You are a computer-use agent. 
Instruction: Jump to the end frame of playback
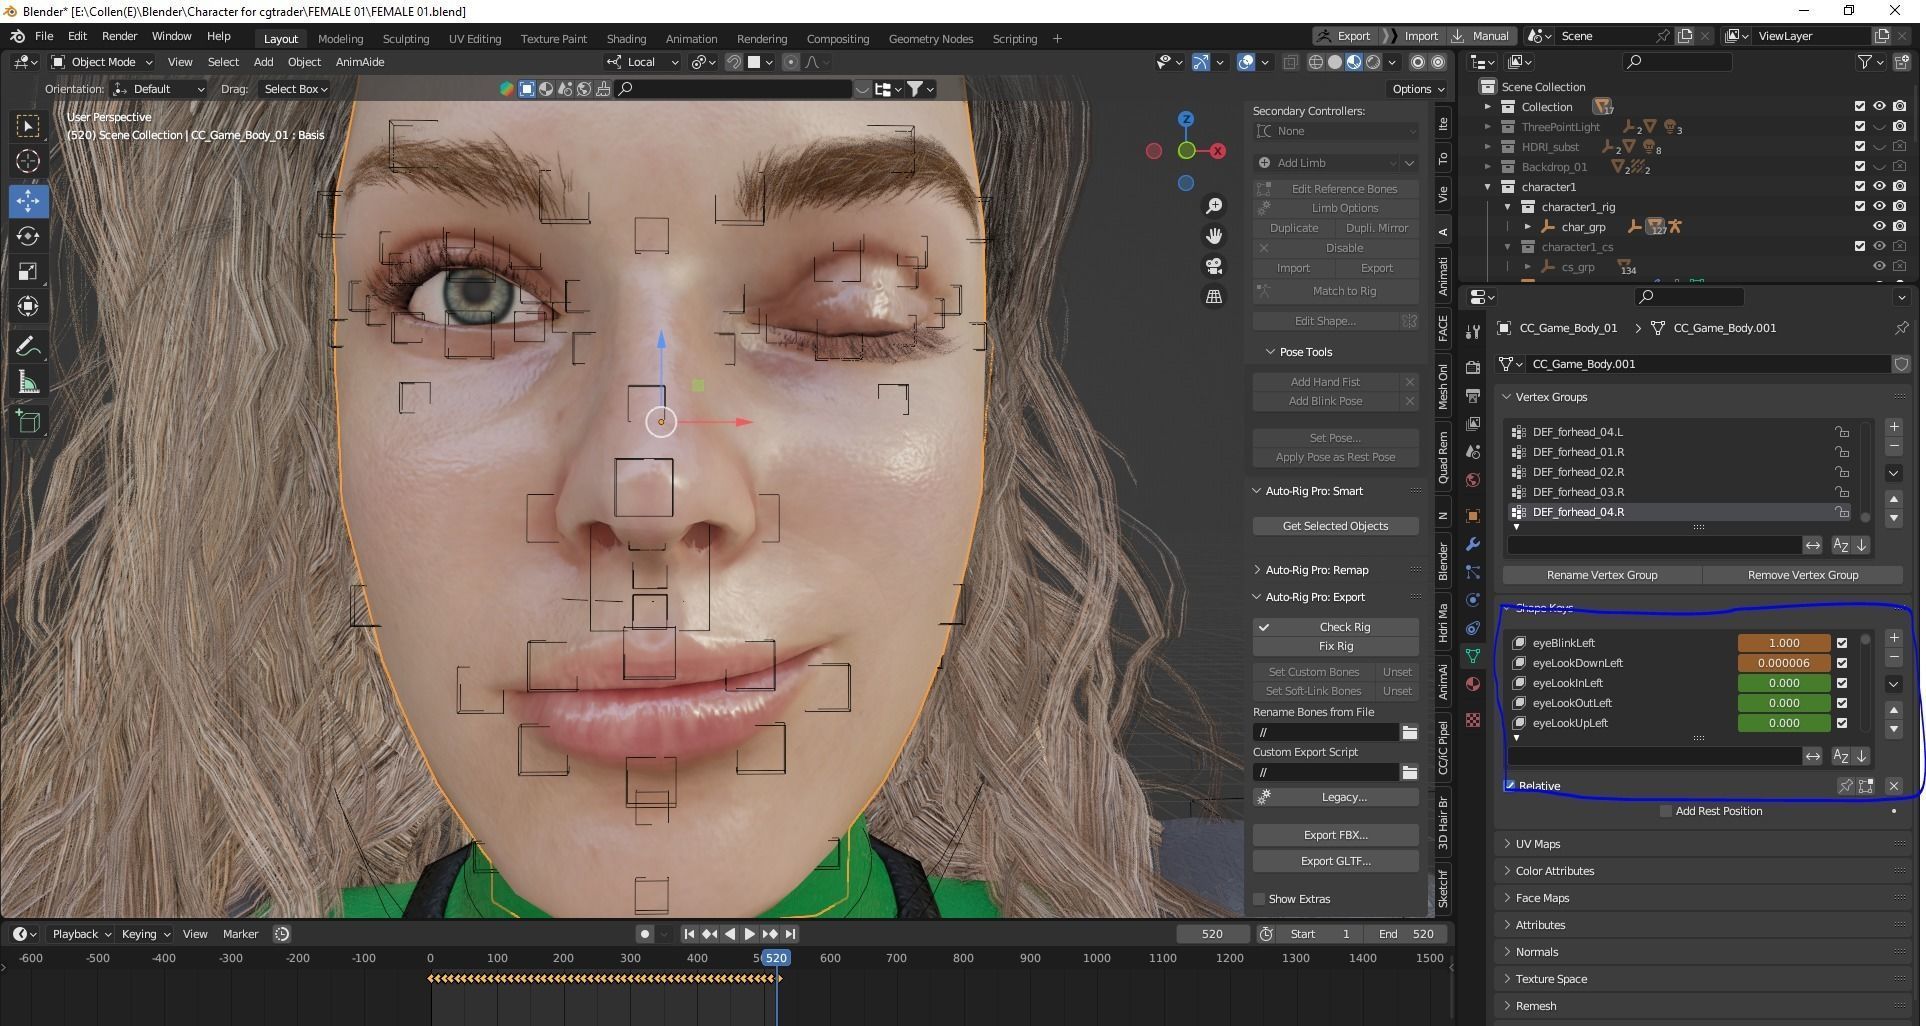coord(790,934)
